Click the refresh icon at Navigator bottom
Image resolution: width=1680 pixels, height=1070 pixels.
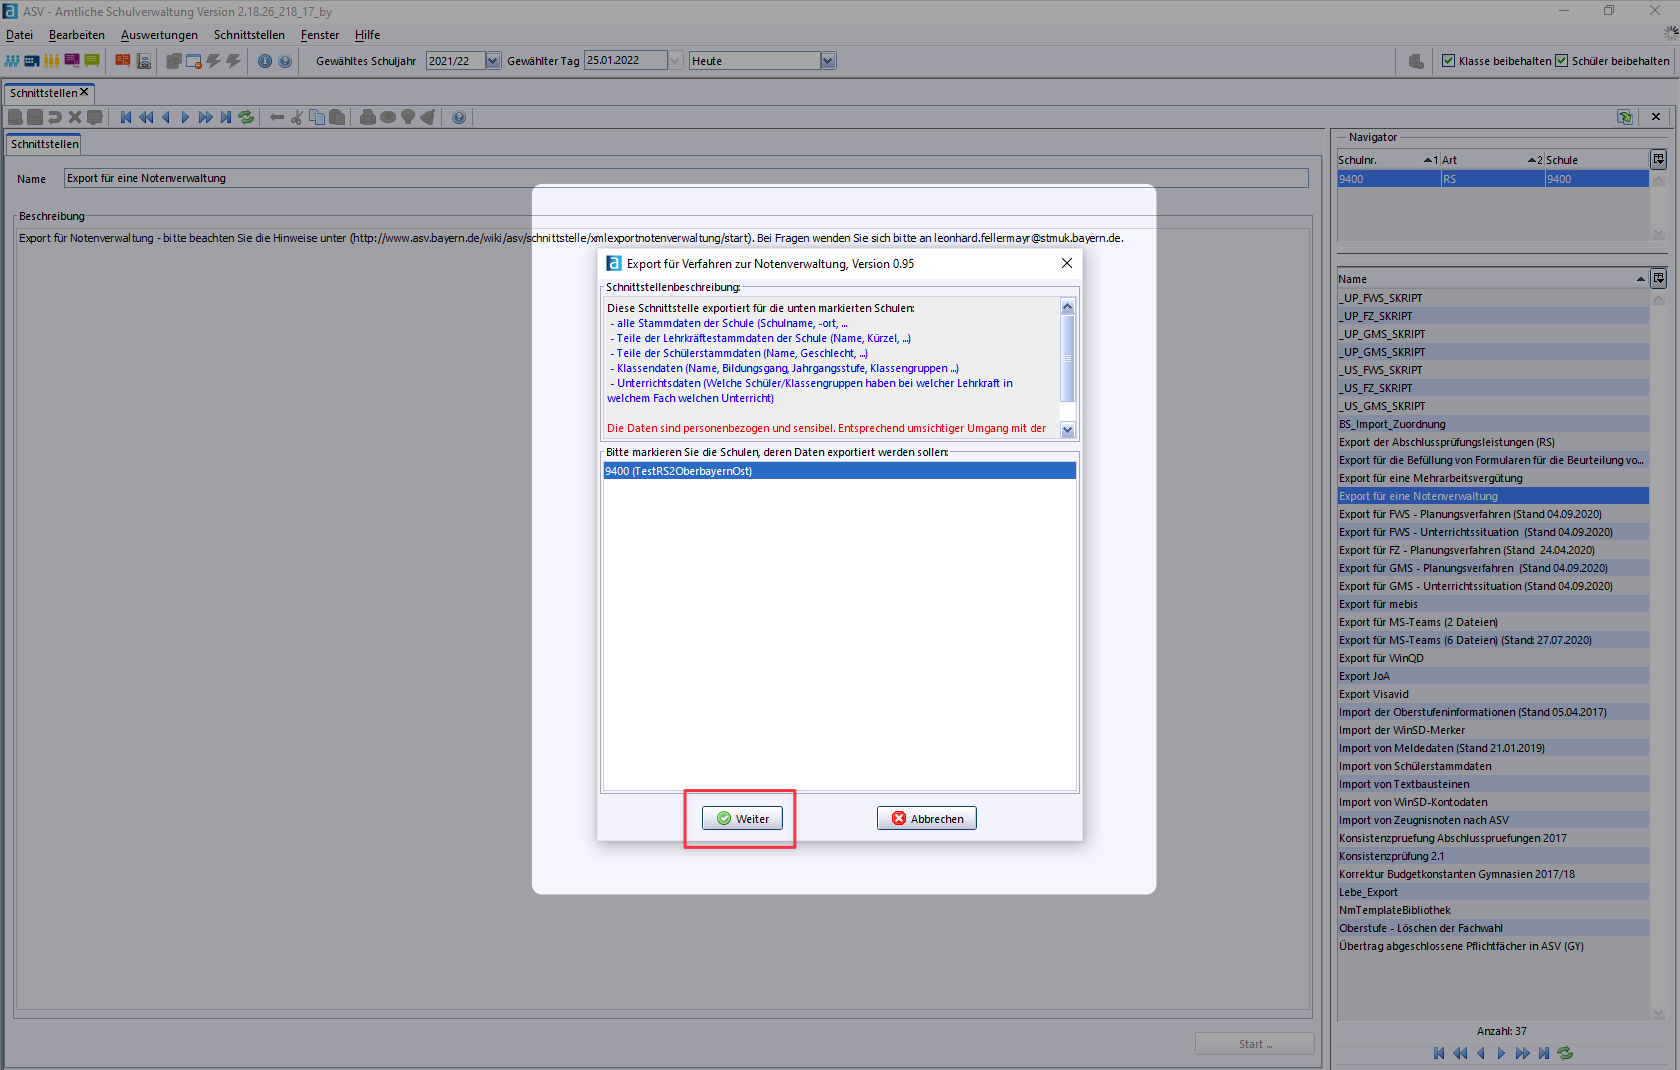(1565, 1053)
